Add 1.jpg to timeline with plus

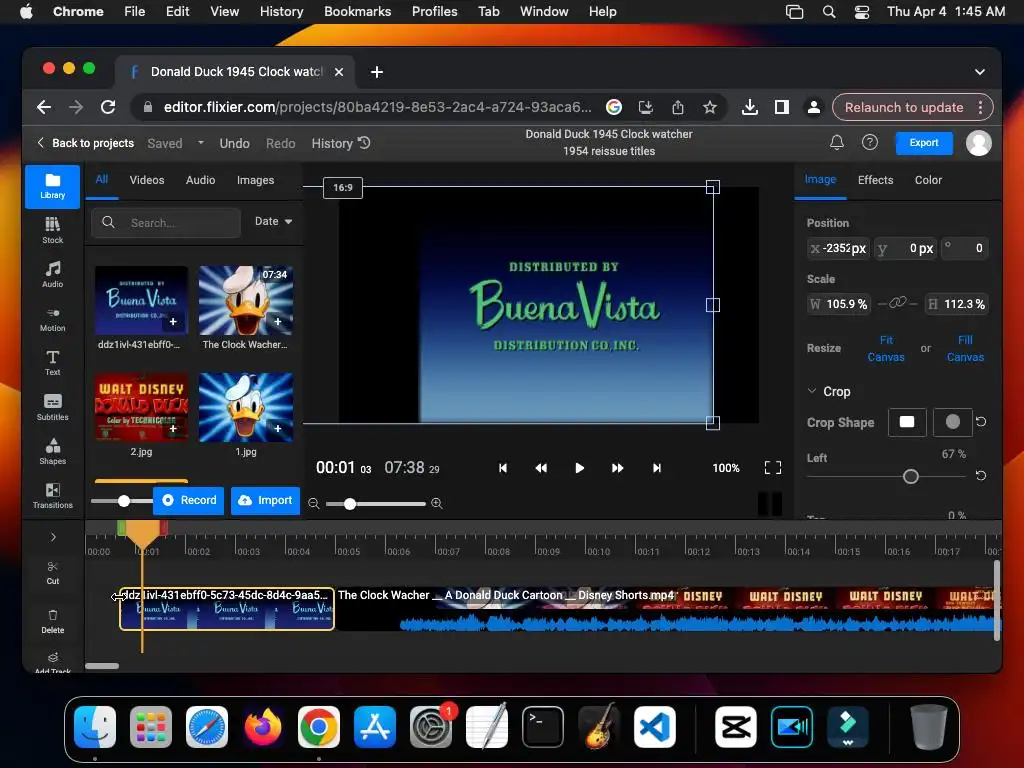278,428
